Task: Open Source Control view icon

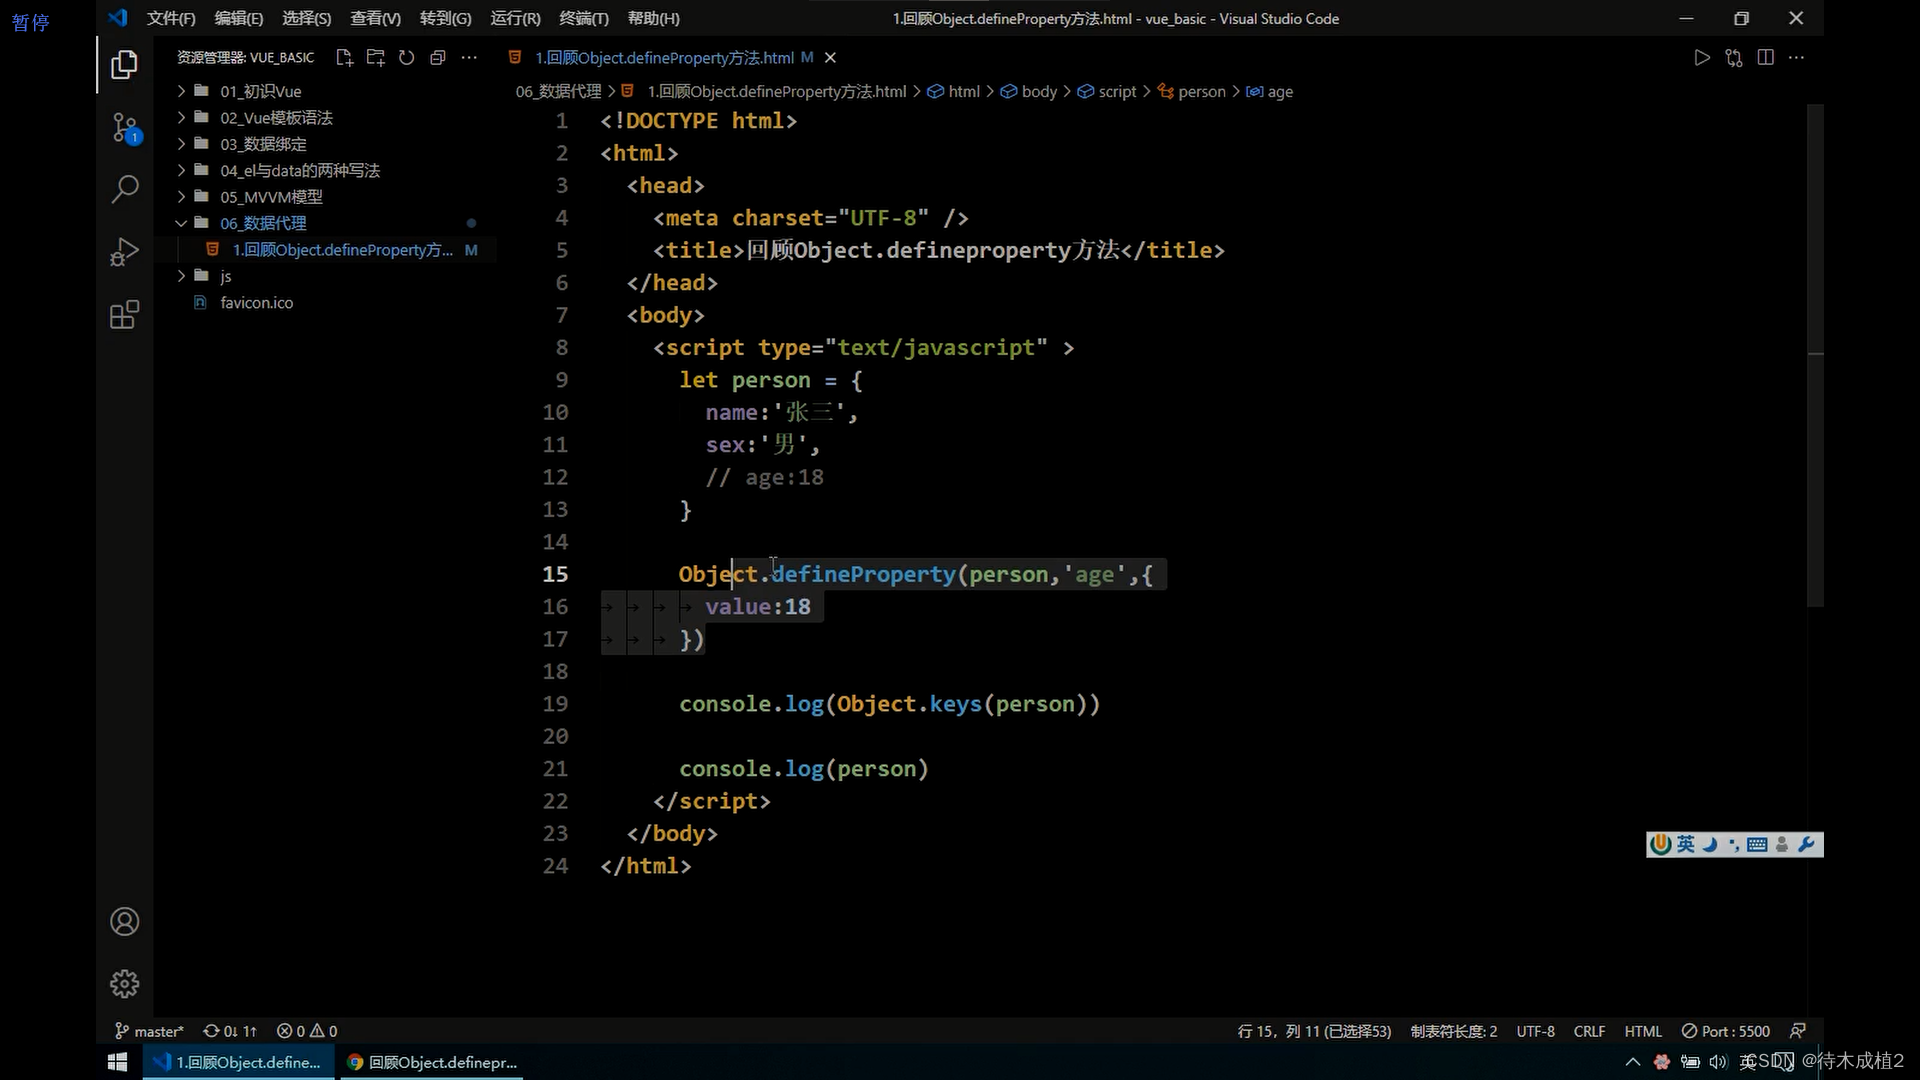Action: 124,127
